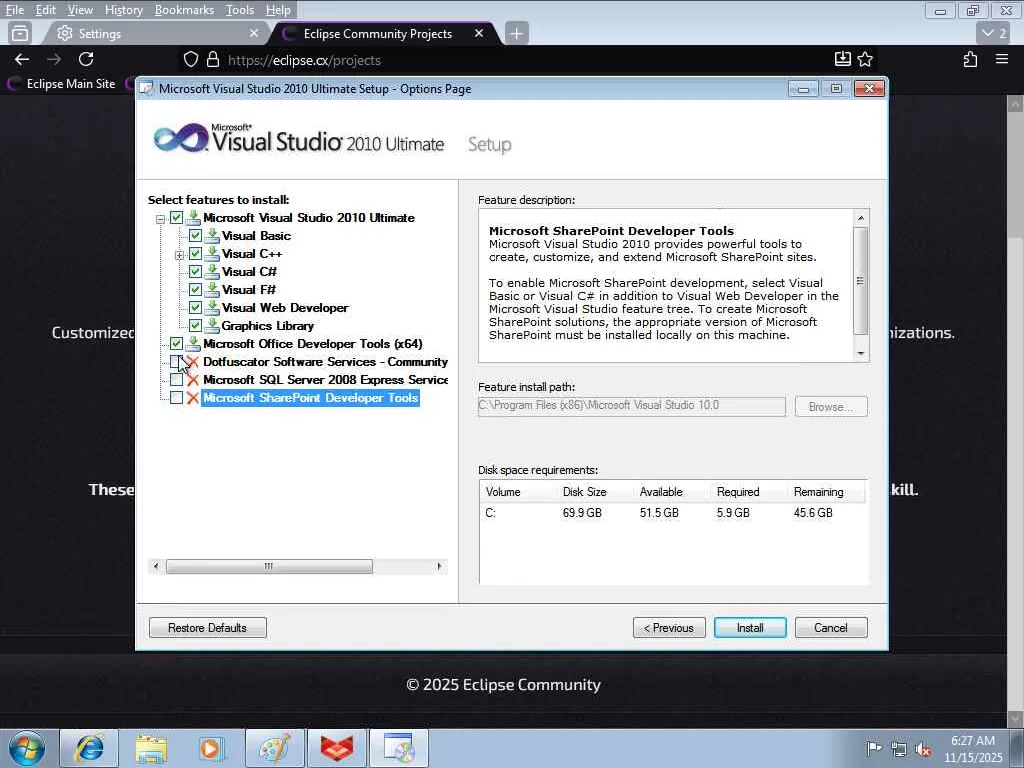Open Eclipse Main Site bookmark
1024x768 pixels.
pyautogui.click(x=61, y=84)
